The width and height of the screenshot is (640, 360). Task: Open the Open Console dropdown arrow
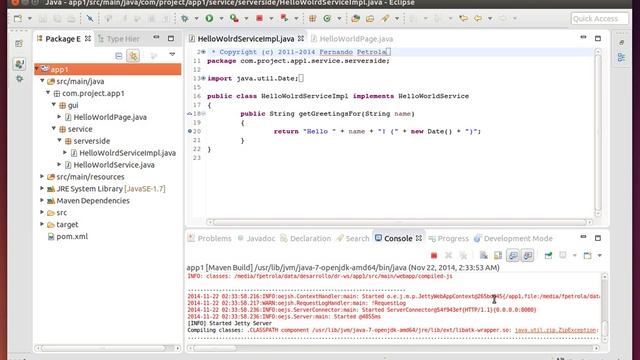pos(599,256)
